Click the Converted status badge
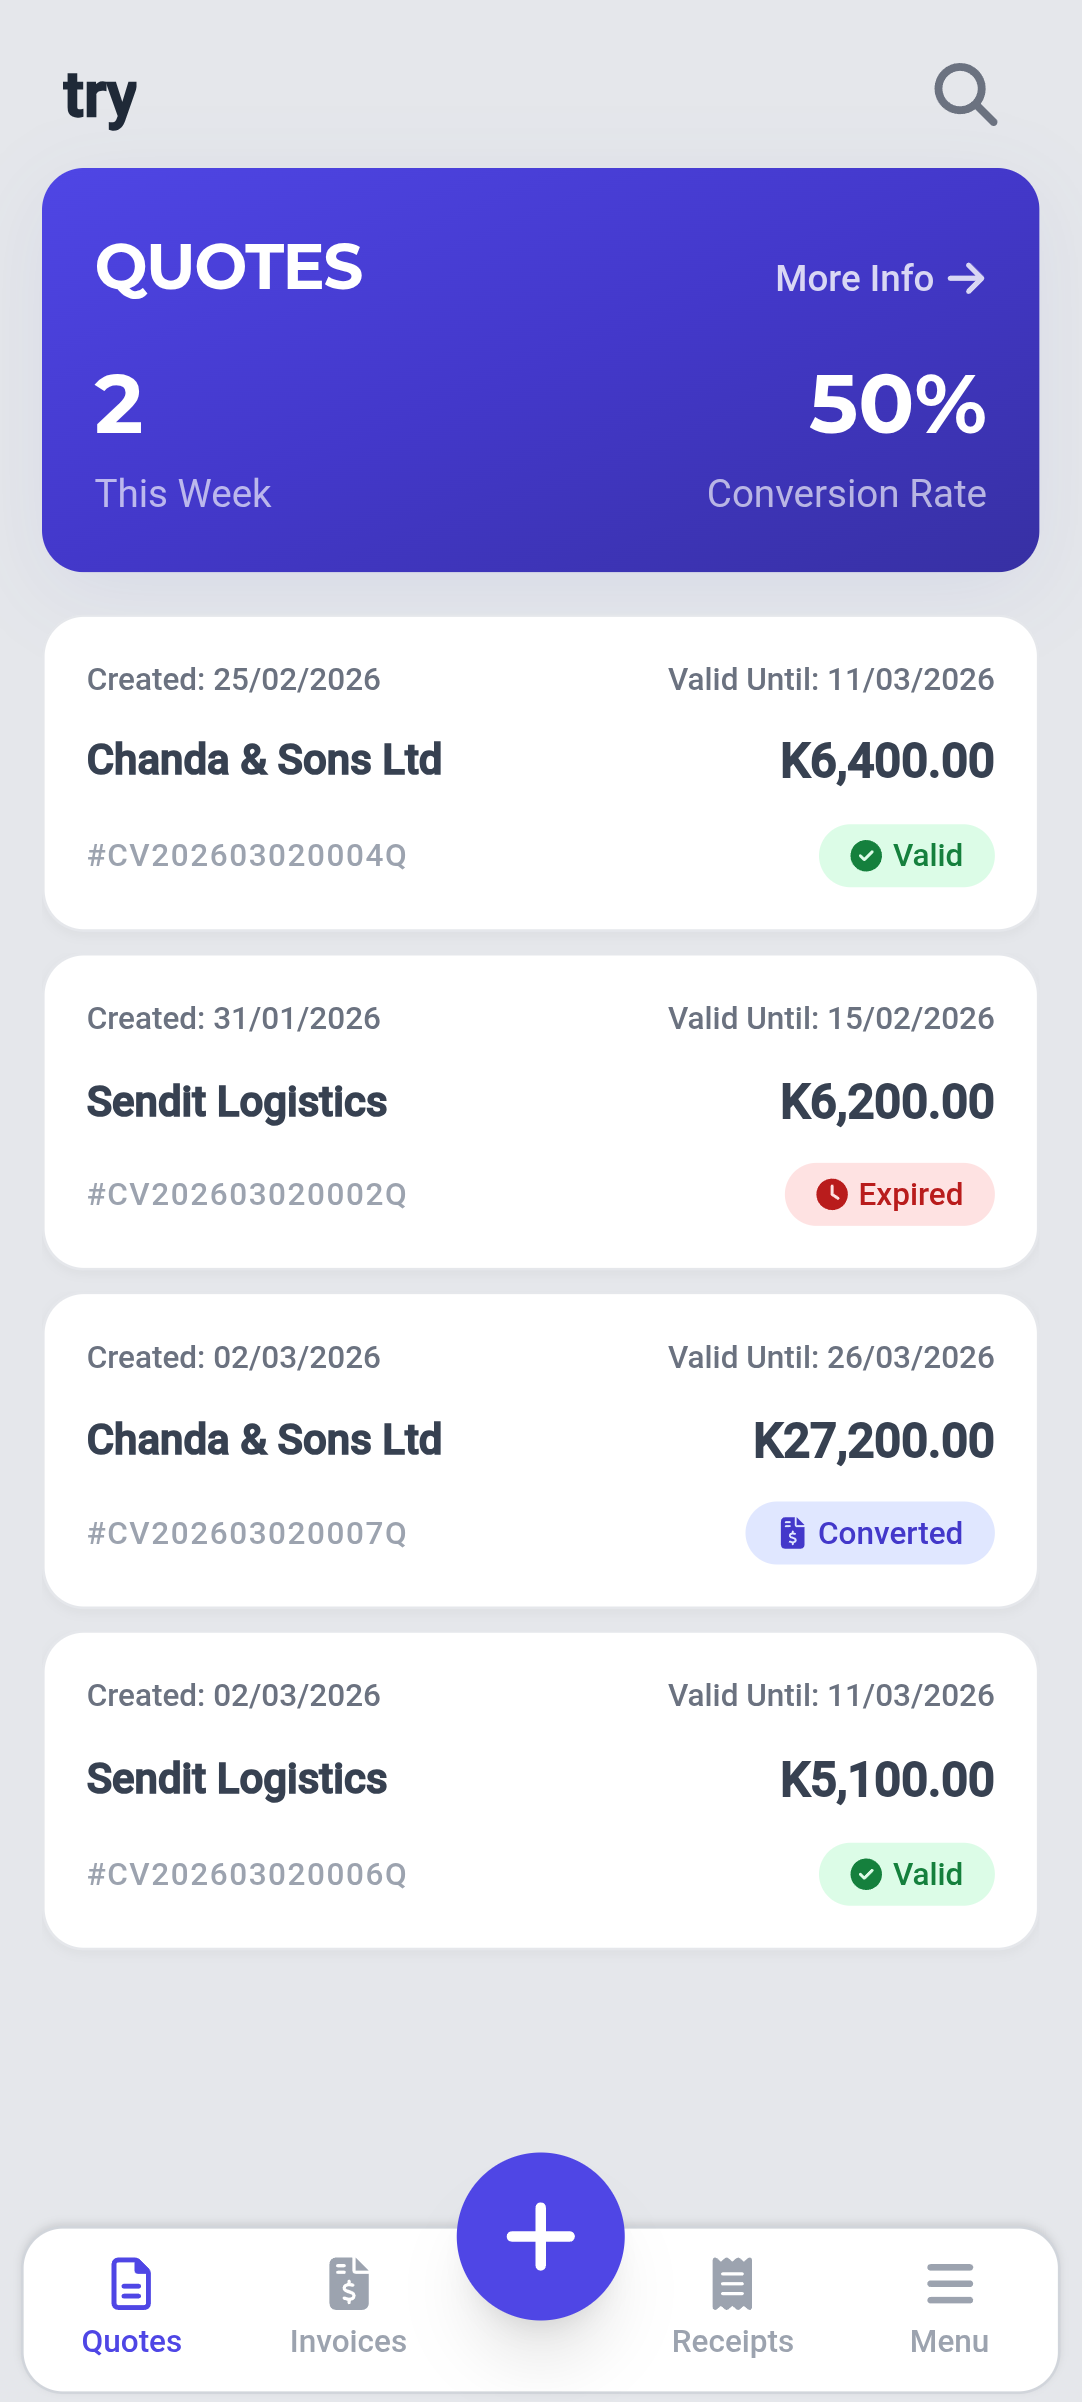 click(x=870, y=1533)
